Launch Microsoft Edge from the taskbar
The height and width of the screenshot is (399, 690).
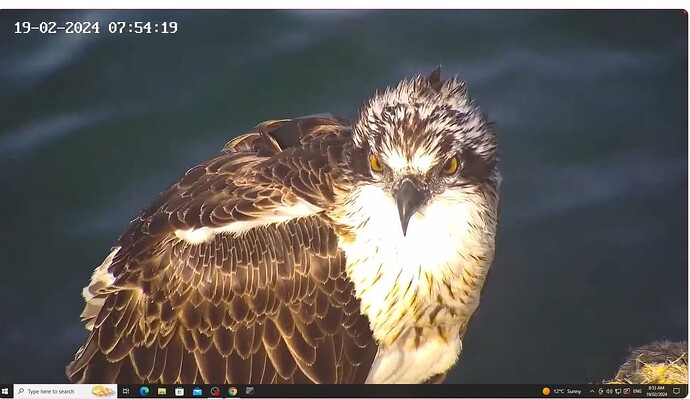[x=144, y=391]
